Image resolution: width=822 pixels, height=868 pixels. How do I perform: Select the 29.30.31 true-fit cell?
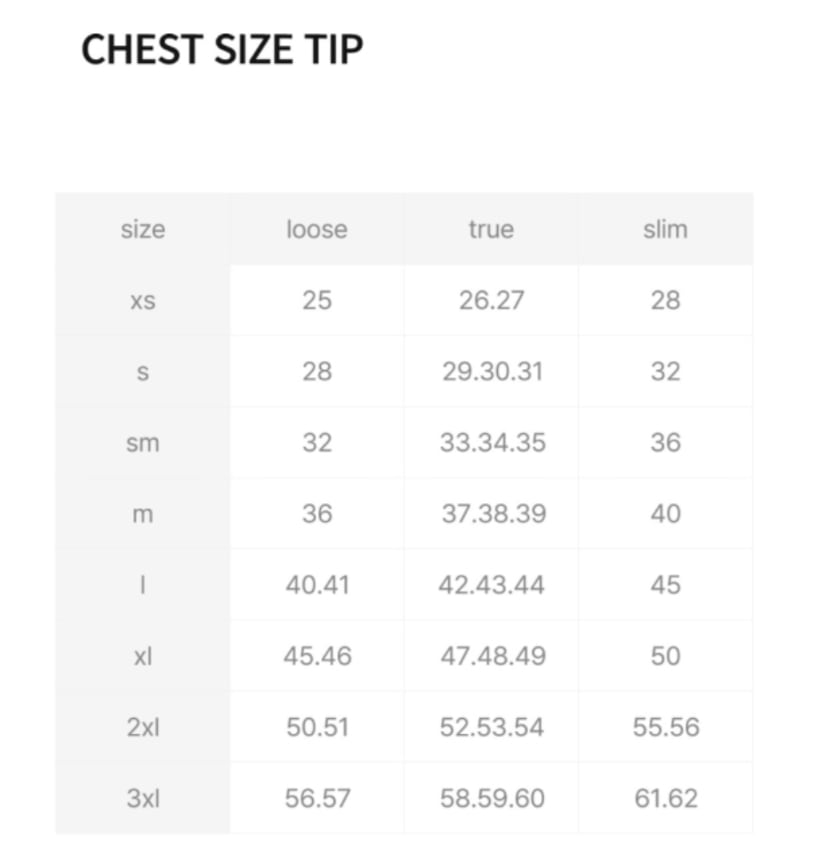pos(492,371)
